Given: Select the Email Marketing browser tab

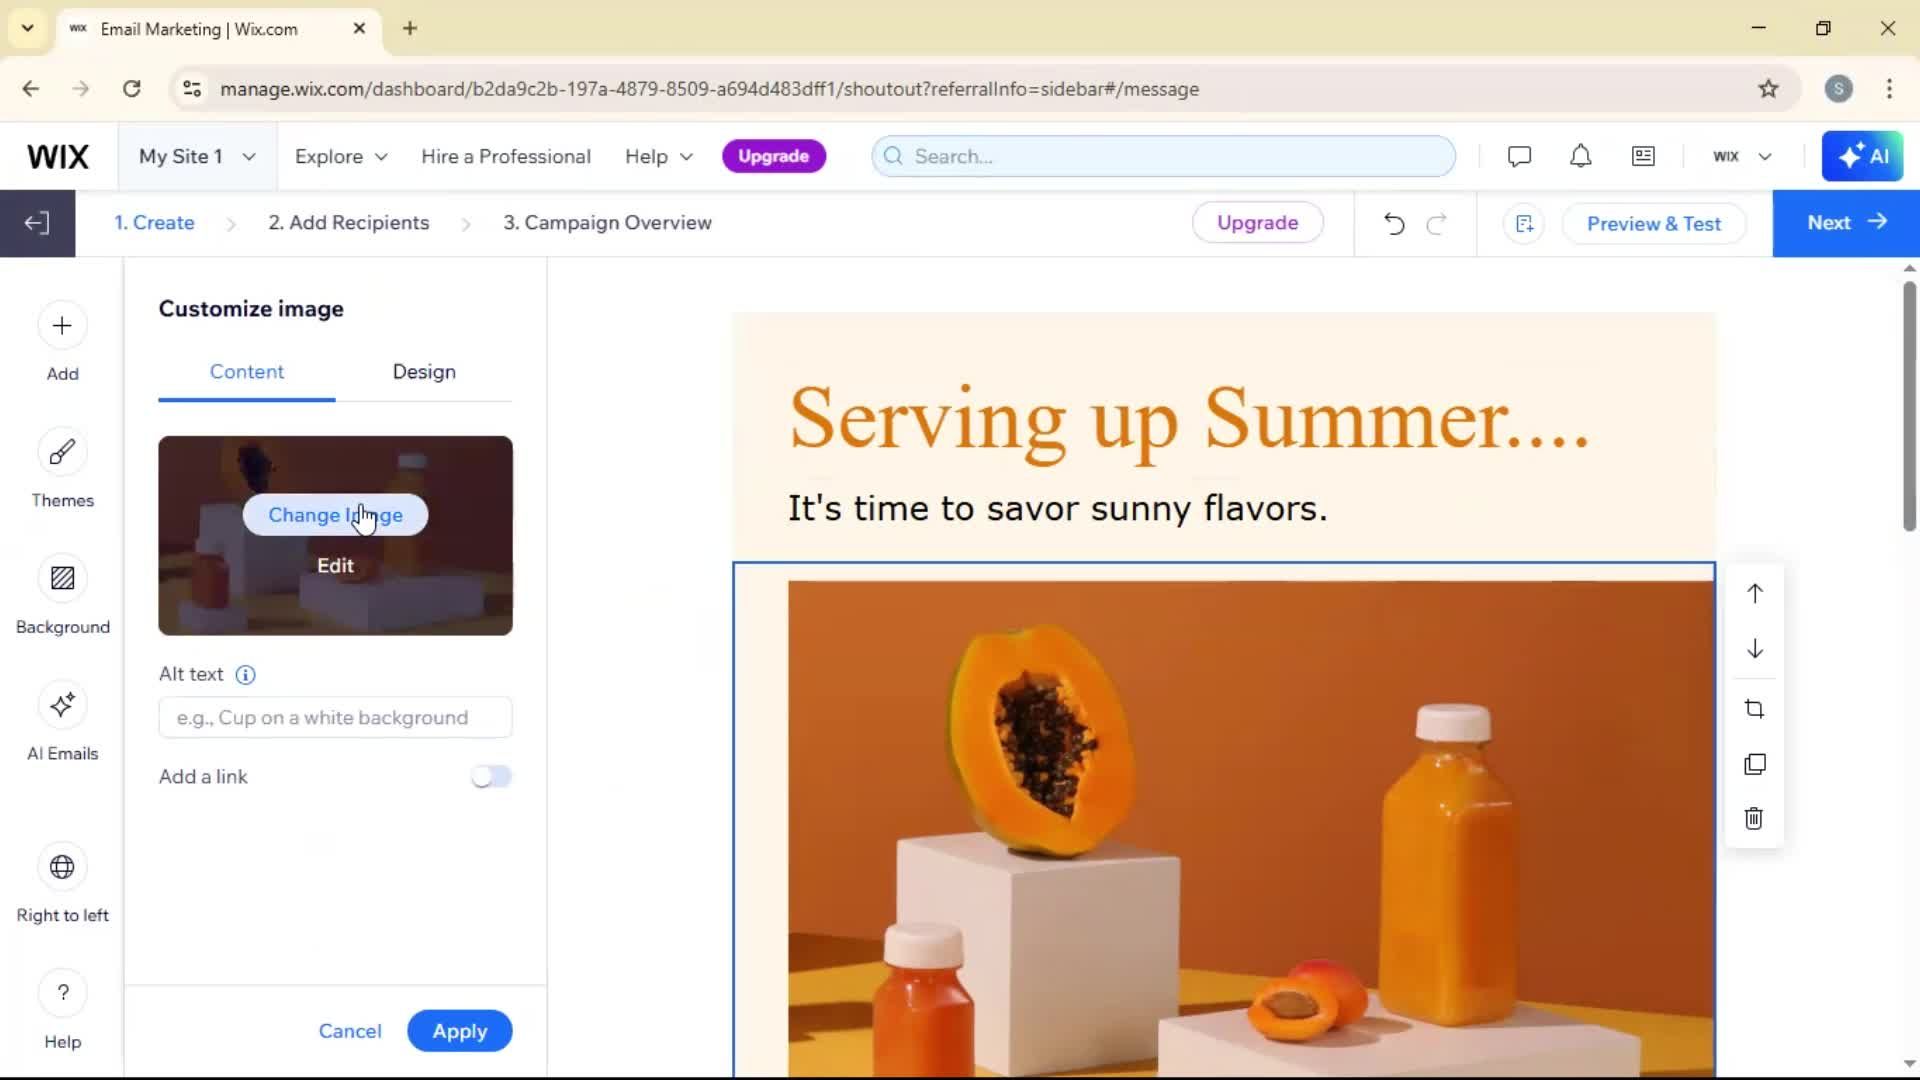Looking at the screenshot, I should 218,29.
